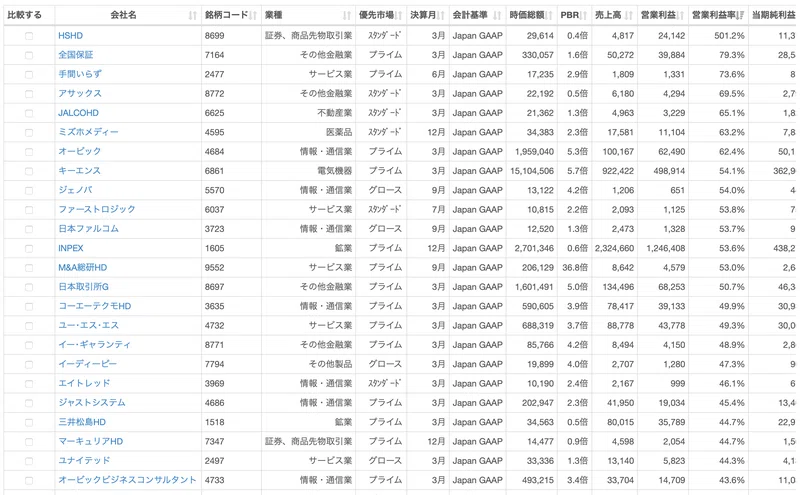Open the ジャストシステム company link
Screen dimensions: 800x495
(92, 403)
